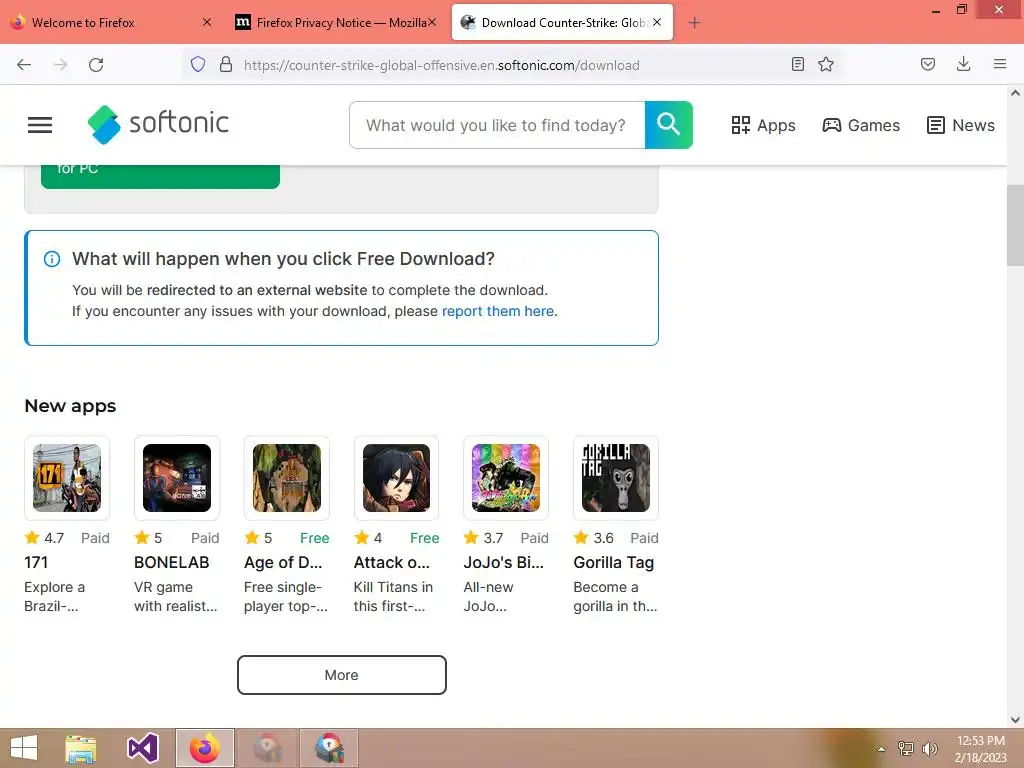This screenshot has width=1024, height=768.
Task: Bookmark this page with the star icon
Action: (826, 64)
